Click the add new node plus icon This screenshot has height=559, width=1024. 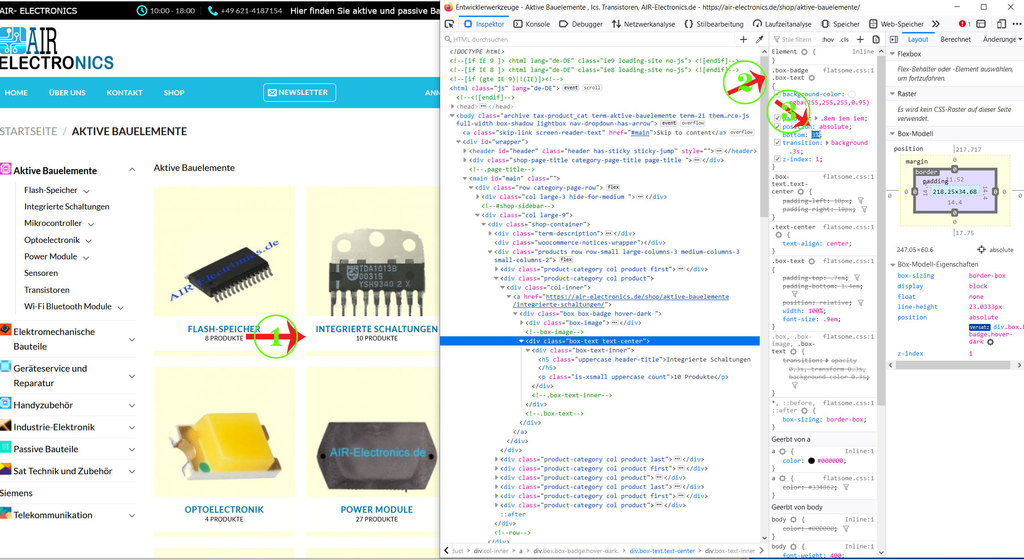(x=743, y=39)
